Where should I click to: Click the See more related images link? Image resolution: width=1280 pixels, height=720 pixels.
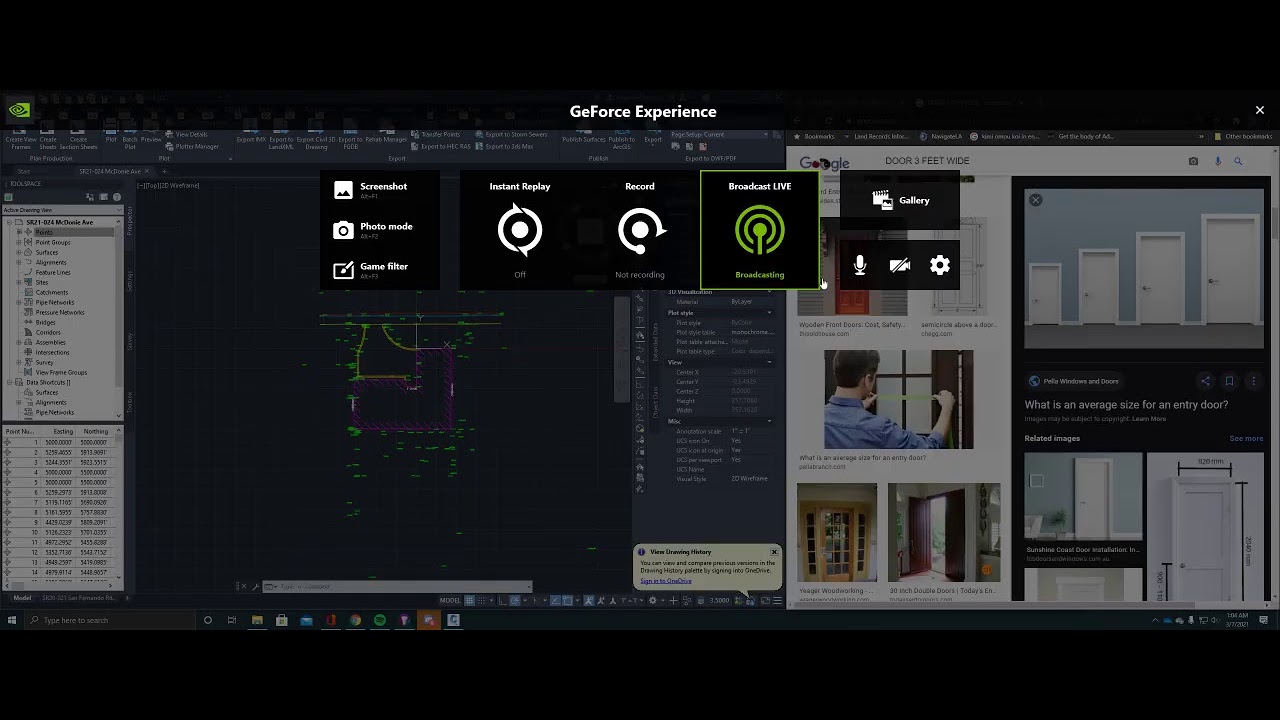point(1246,438)
